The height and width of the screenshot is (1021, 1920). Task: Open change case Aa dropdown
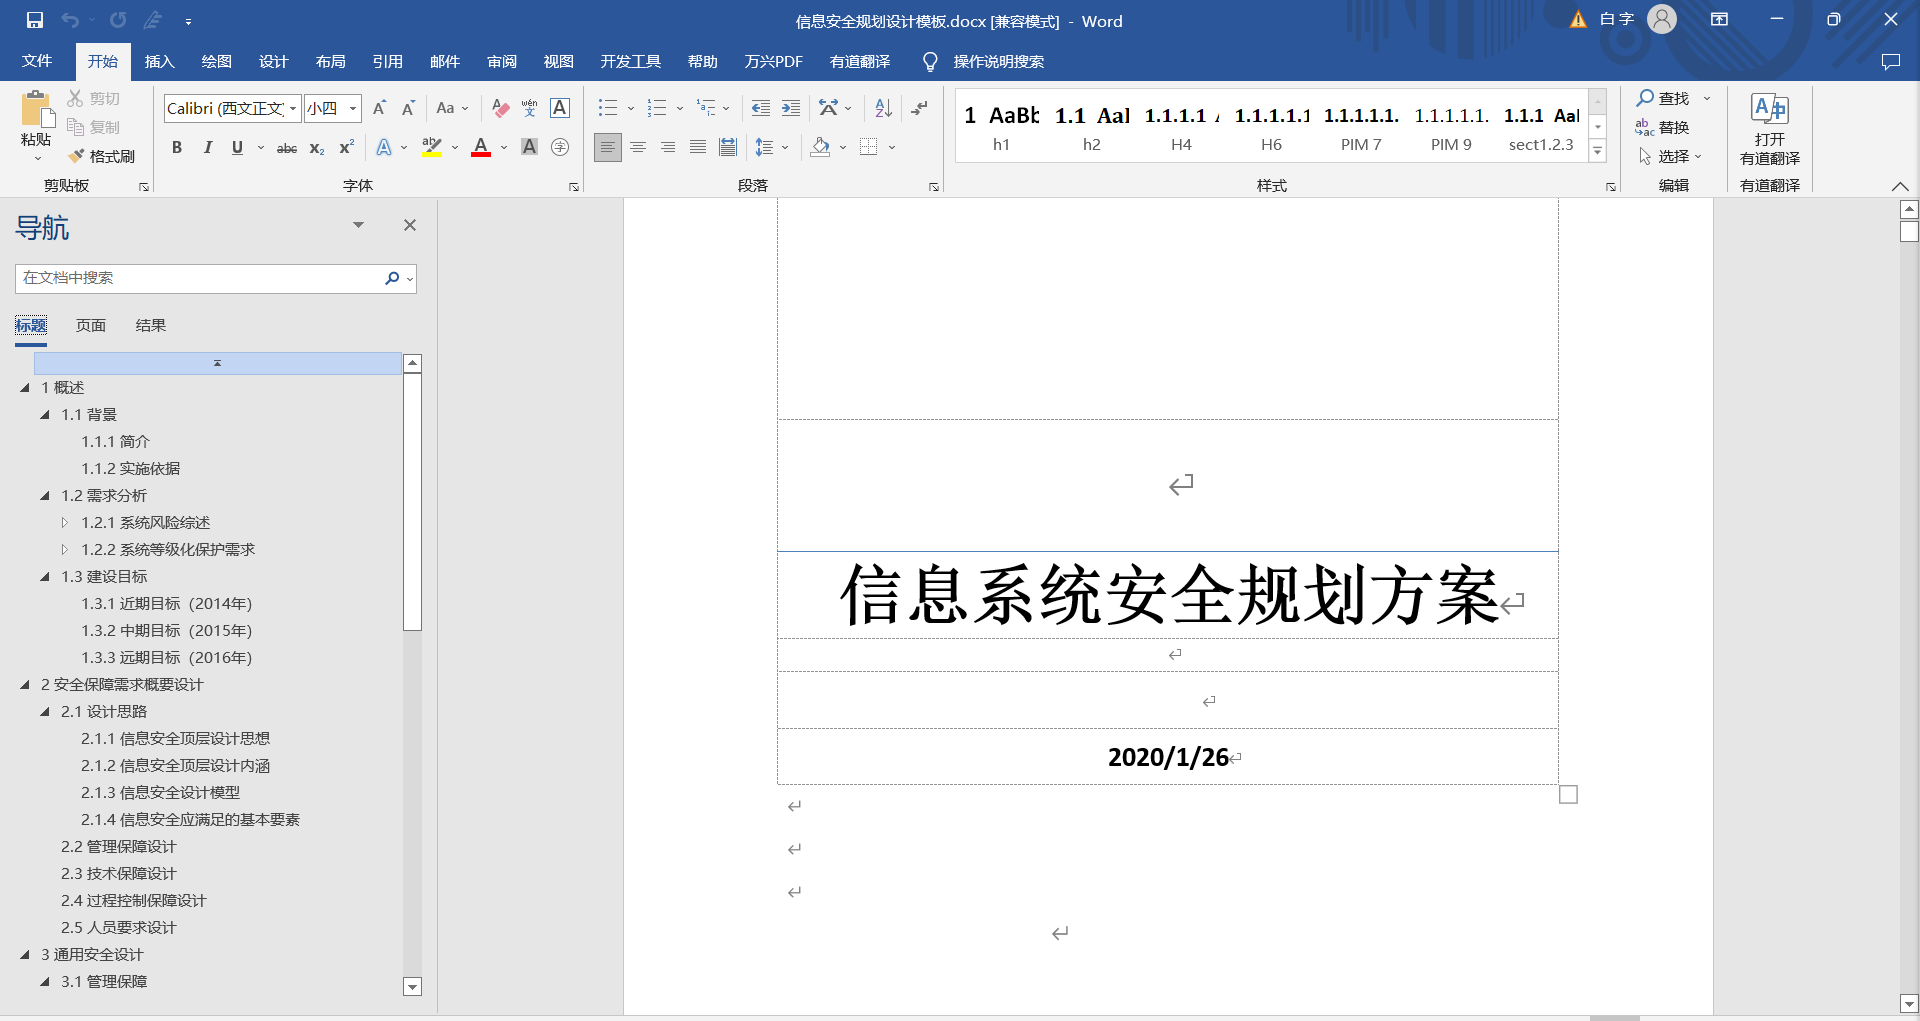[x=452, y=108]
